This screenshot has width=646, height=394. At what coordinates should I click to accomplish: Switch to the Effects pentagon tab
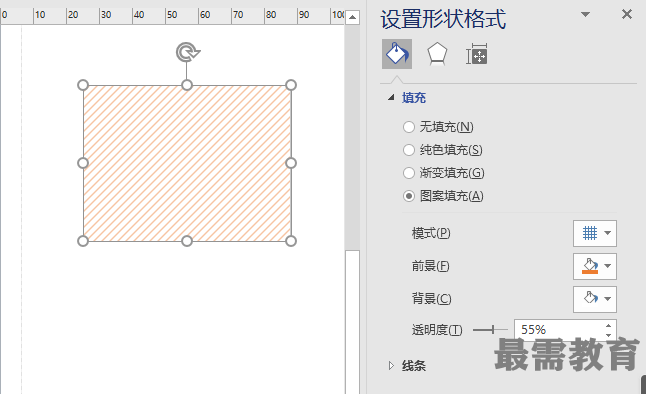[437, 54]
